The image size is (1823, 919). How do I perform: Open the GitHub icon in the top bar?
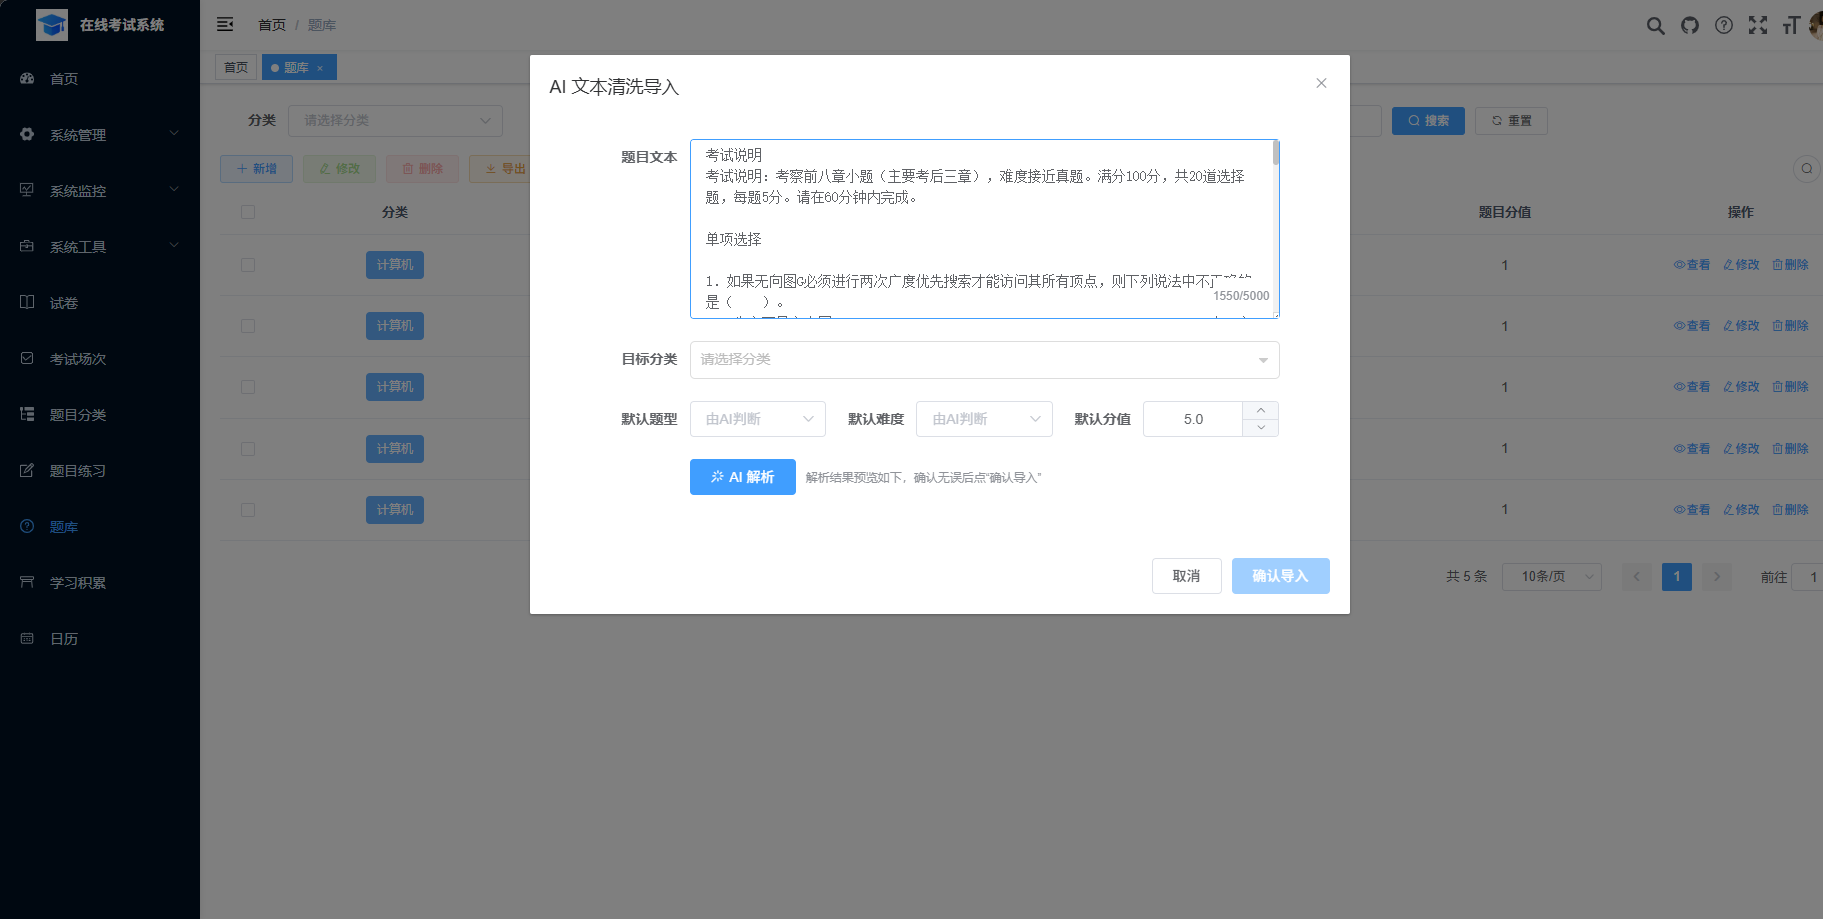click(x=1690, y=25)
